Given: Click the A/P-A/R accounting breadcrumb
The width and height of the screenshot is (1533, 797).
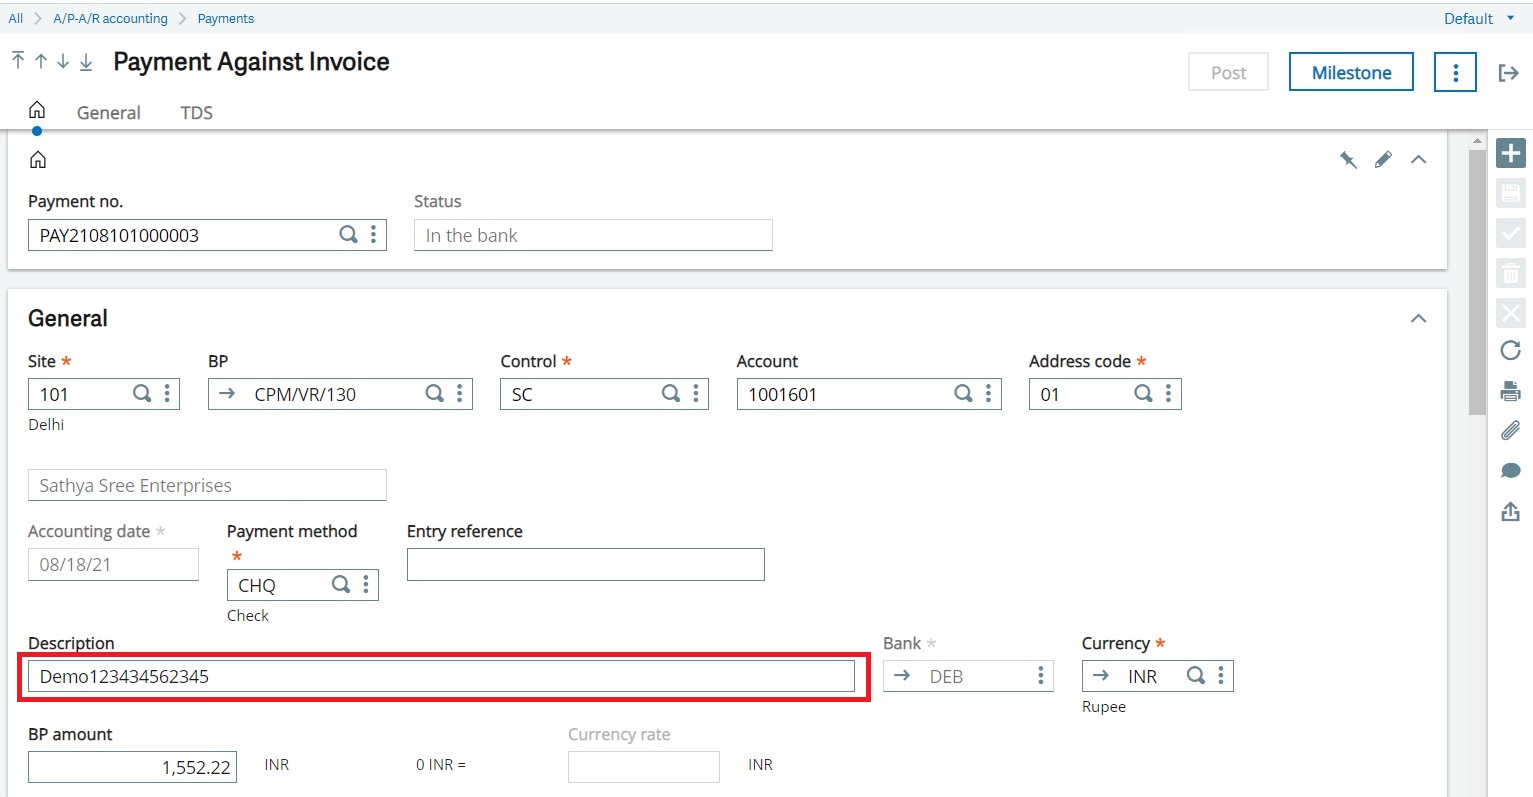Looking at the screenshot, I should tap(110, 18).
